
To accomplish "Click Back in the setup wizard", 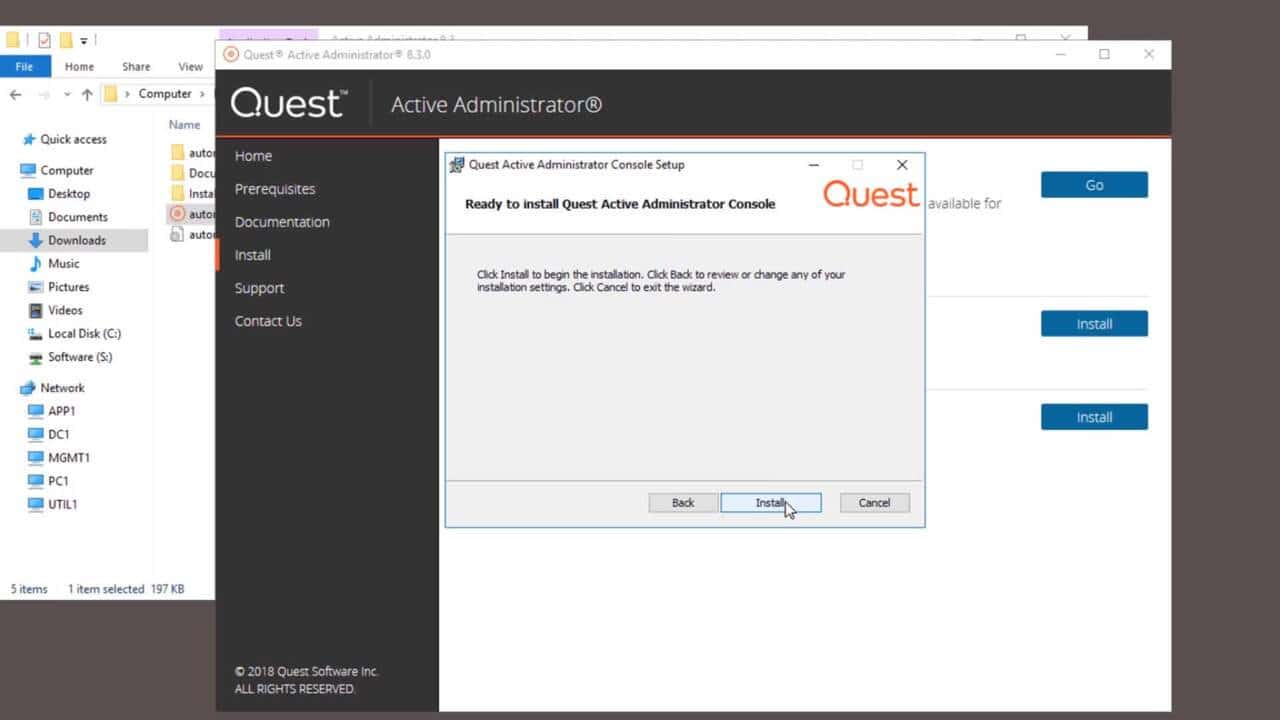I will [x=683, y=503].
